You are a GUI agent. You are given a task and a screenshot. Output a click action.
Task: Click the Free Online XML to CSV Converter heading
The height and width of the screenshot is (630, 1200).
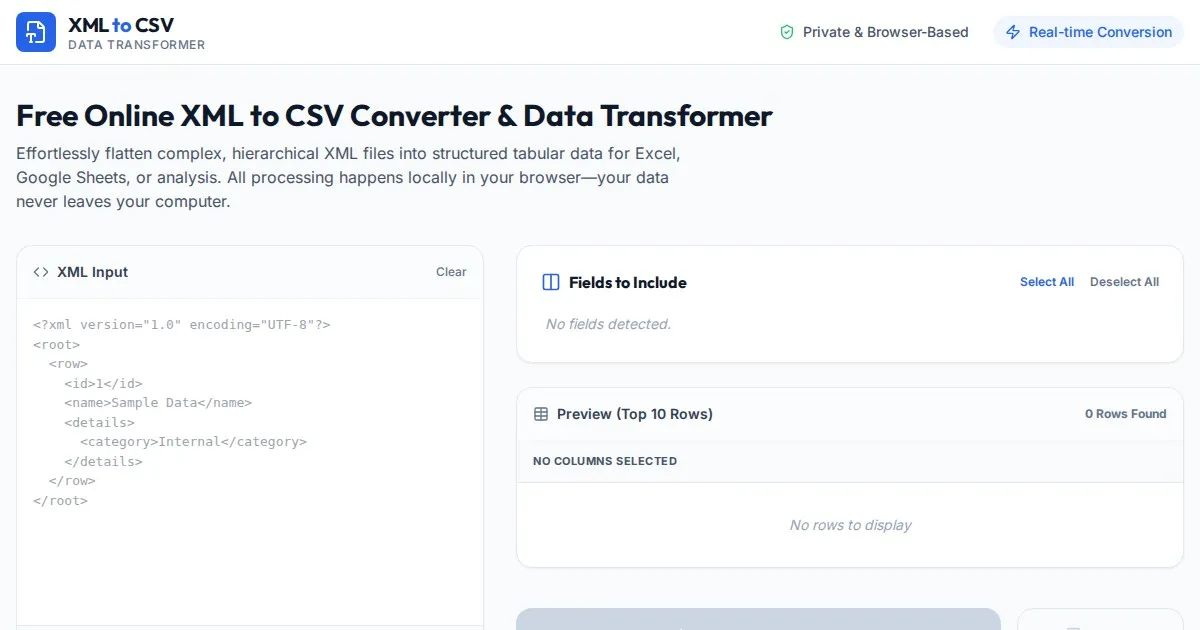(x=394, y=116)
